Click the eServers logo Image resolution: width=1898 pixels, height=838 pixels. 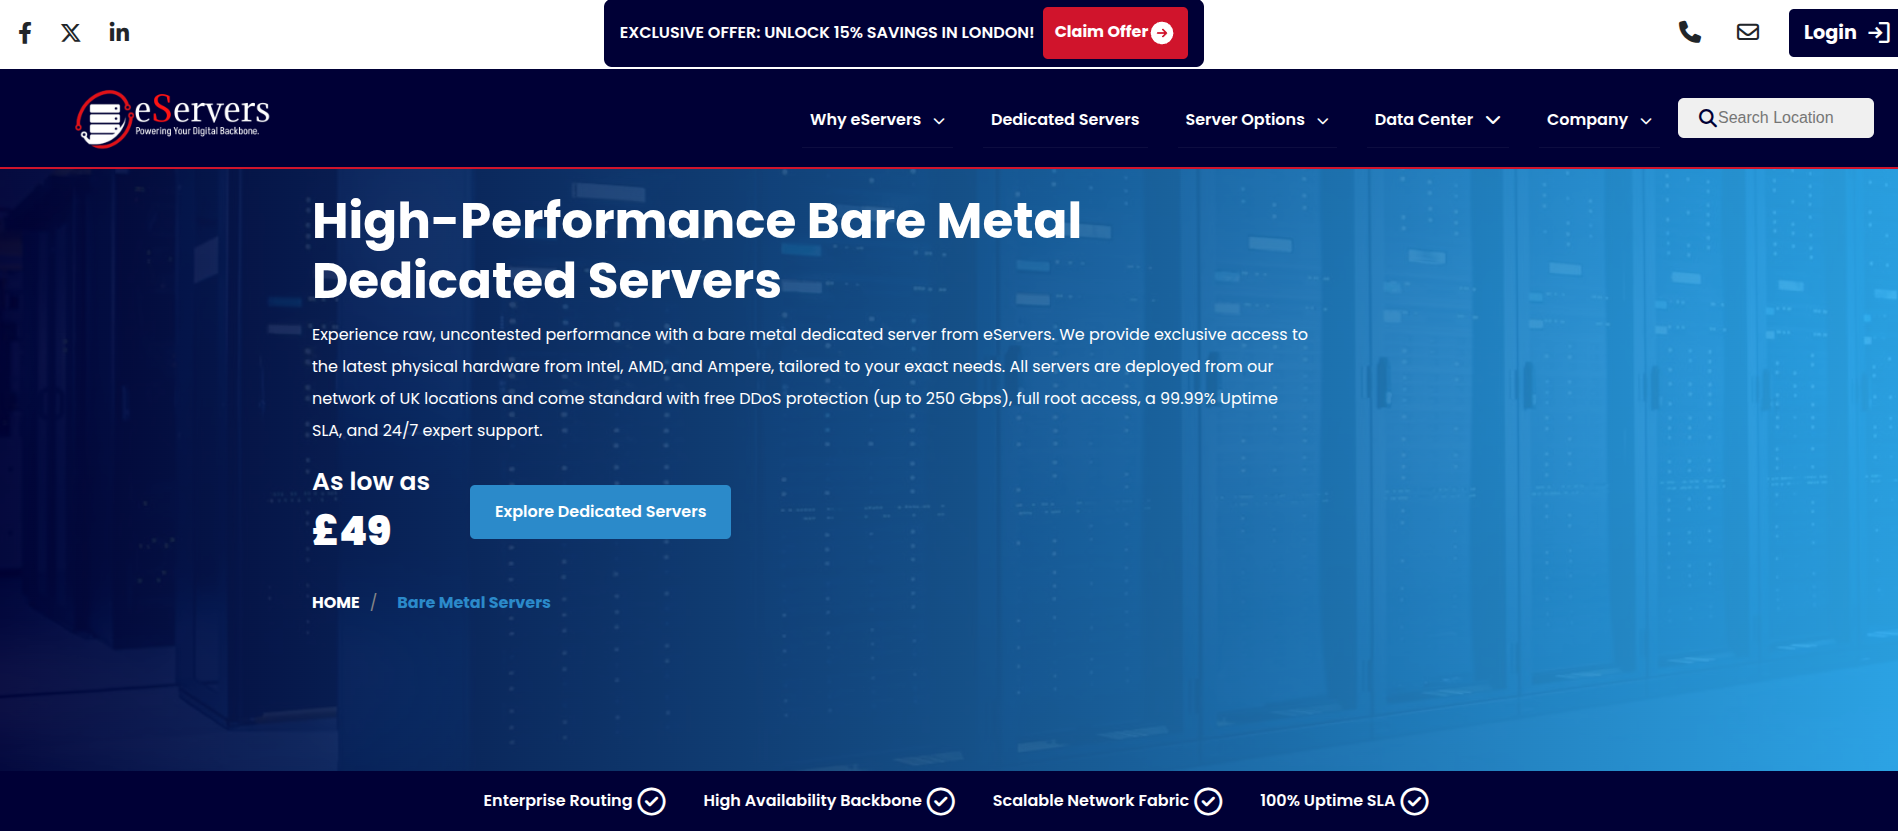(172, 118)
